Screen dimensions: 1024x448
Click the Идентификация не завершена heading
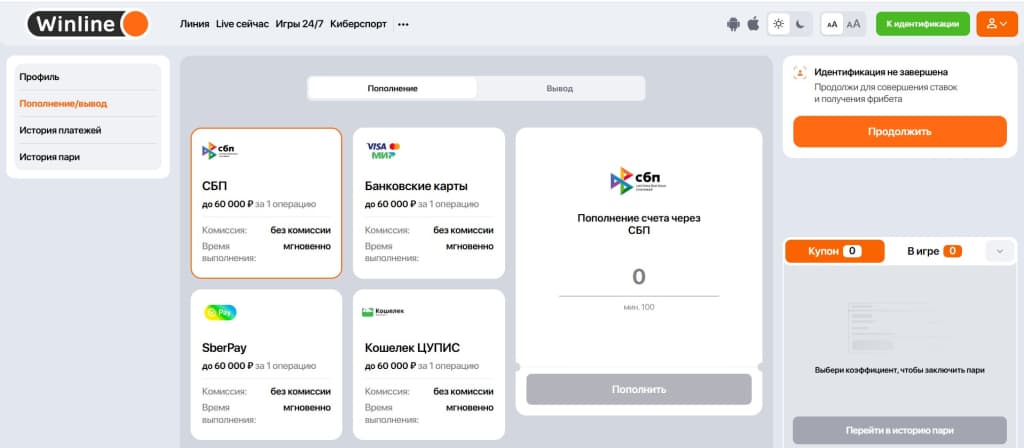pos(881,72)
